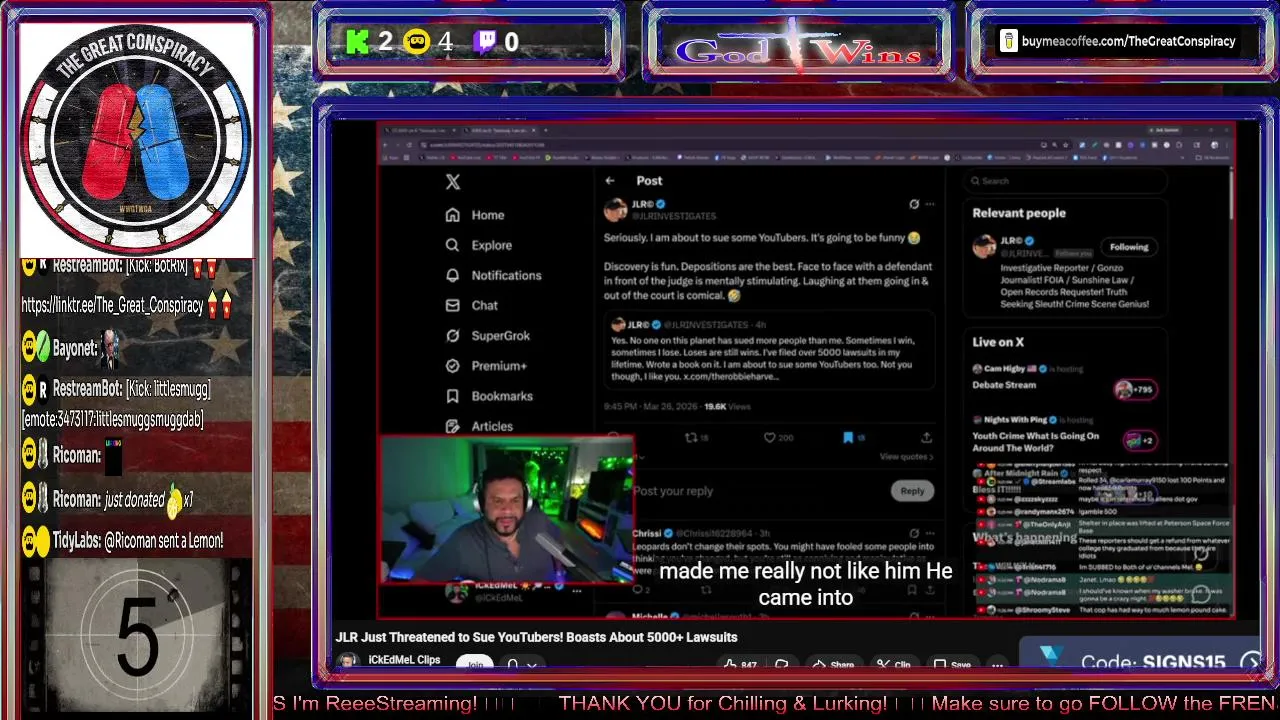Open the more menu on JLR's post
The image size is (1280, 720).
pos(930,204)
